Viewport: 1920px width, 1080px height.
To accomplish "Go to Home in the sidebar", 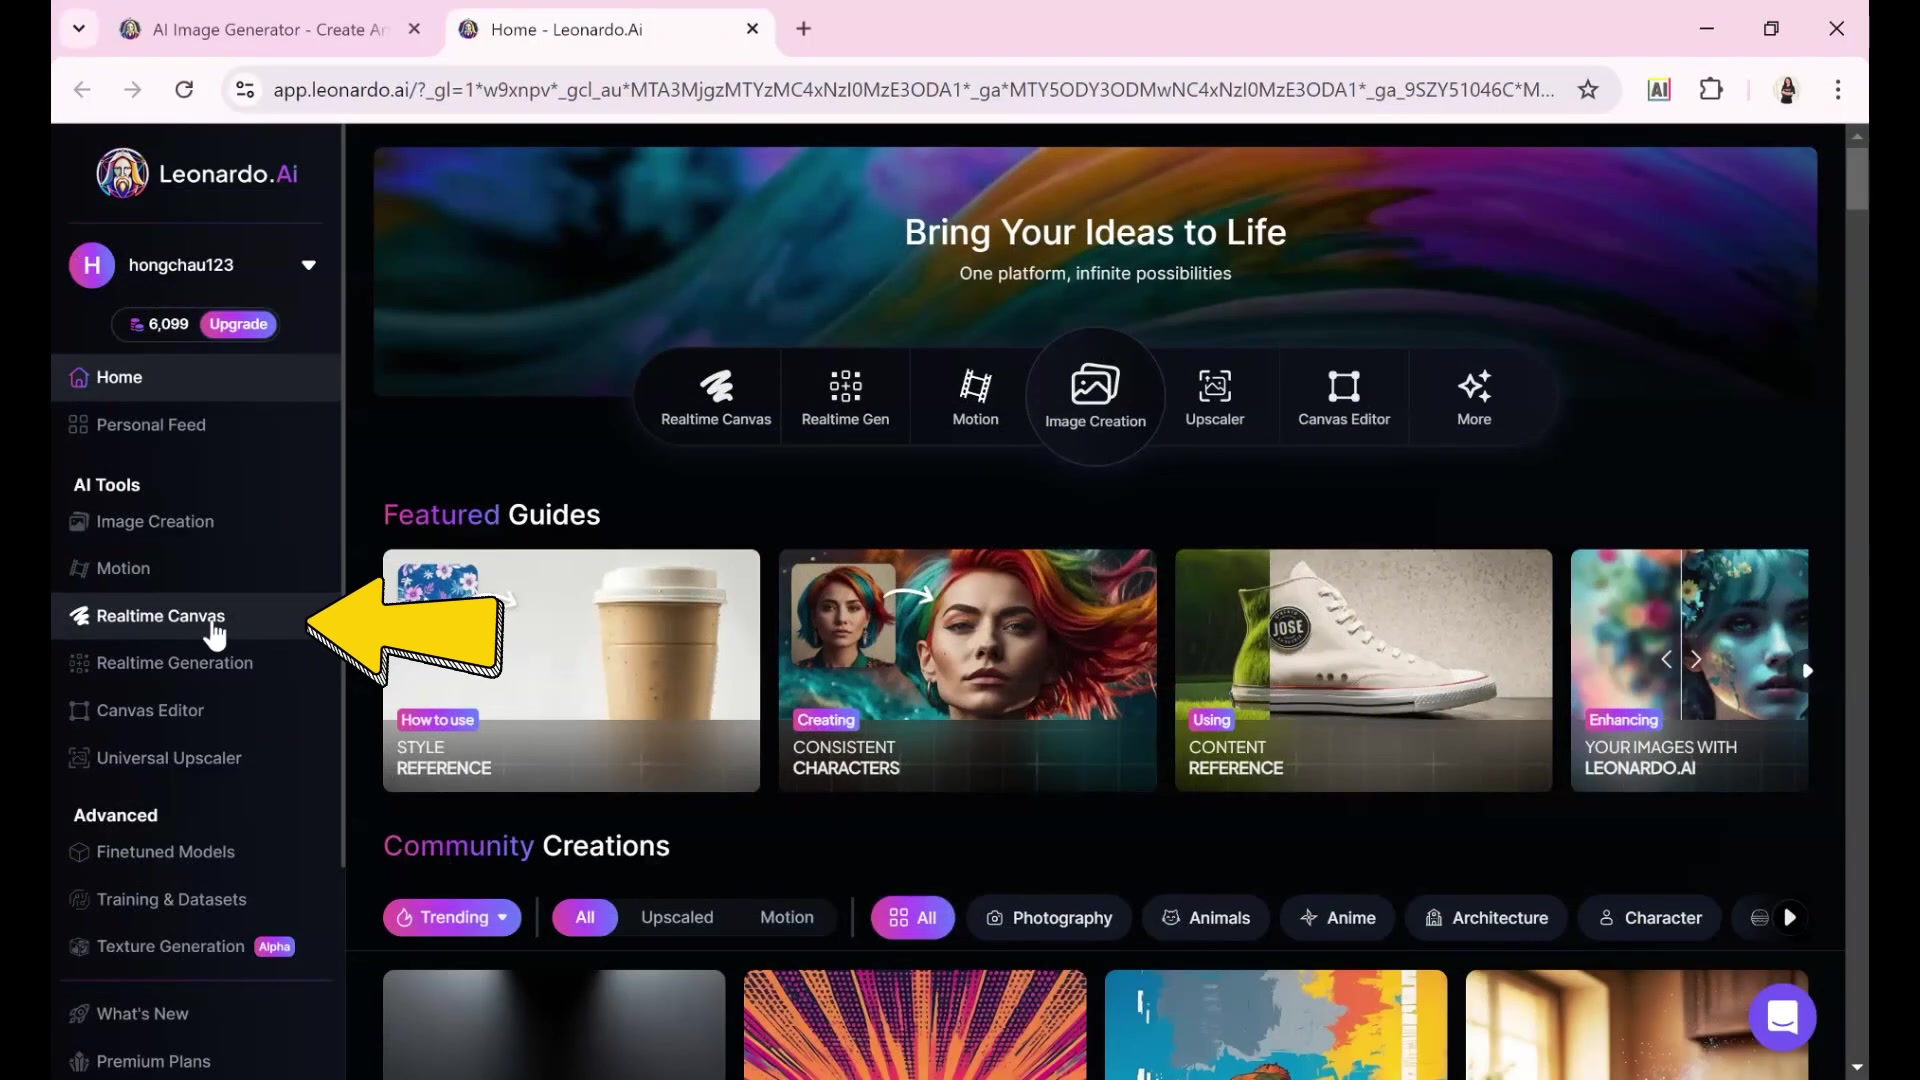I will coord(196,377).
